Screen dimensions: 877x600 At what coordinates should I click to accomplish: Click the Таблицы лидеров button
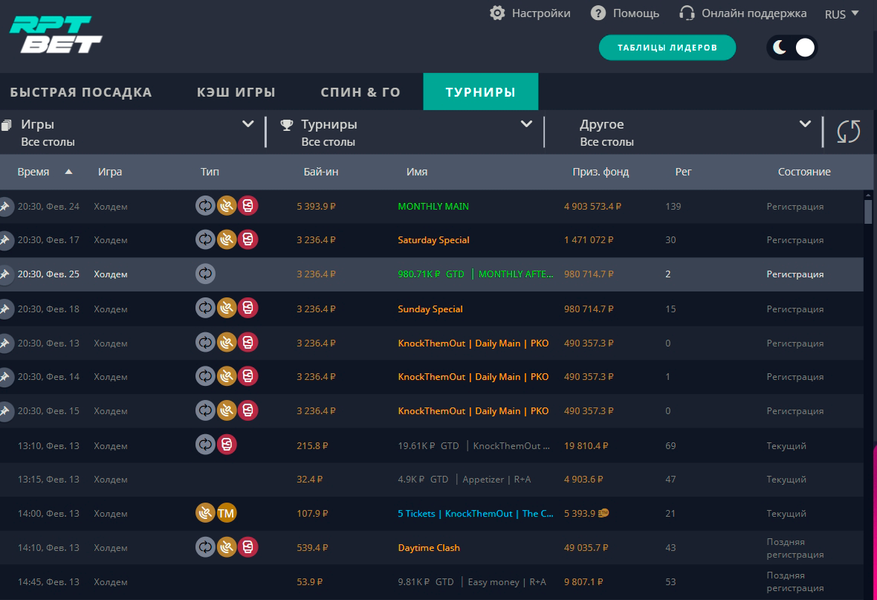click(x=667, y=48)
